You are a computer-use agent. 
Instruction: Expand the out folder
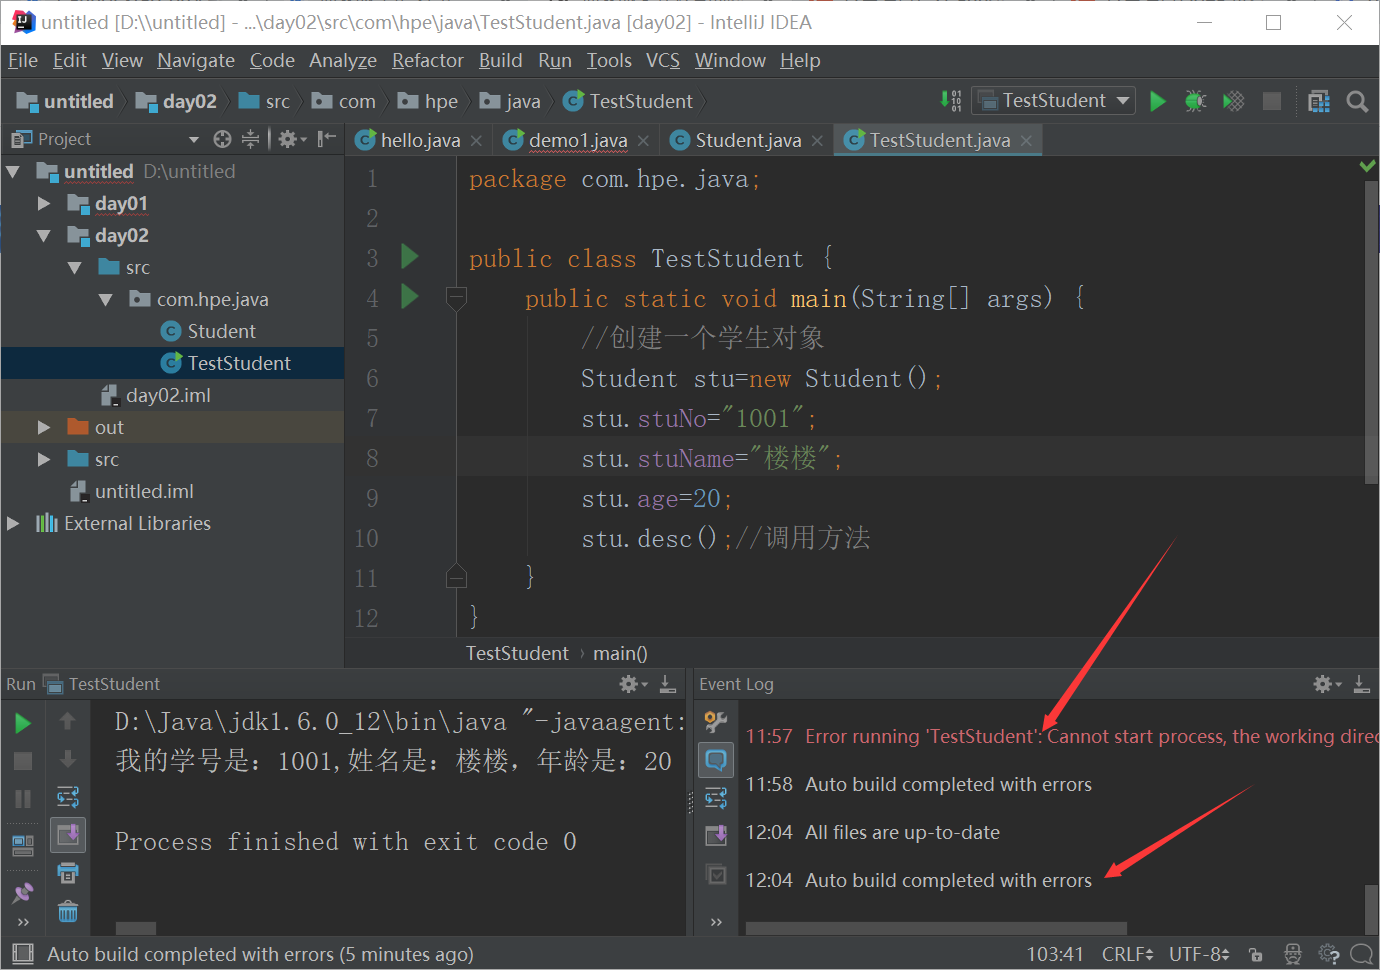[43, 427]
